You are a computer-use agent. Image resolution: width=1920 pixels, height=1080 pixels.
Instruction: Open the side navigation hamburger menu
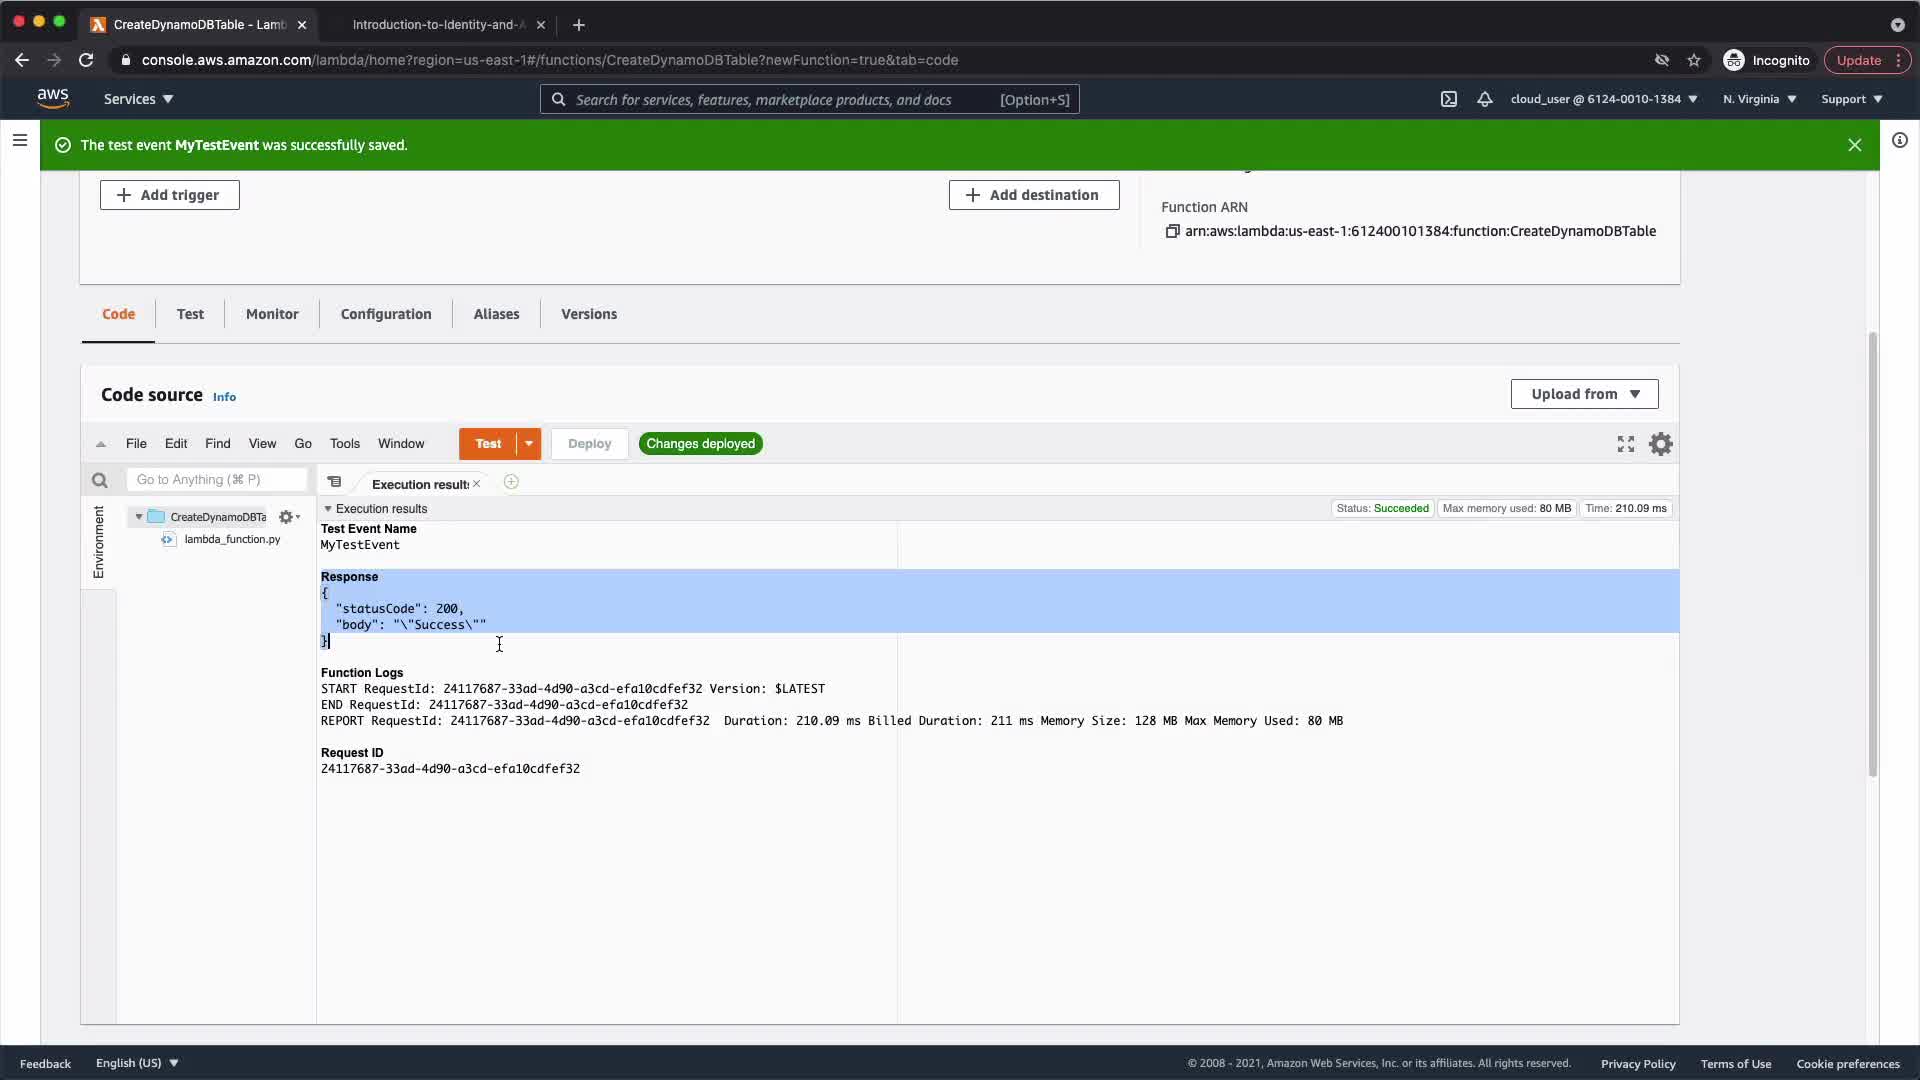(x=19, y=140)
